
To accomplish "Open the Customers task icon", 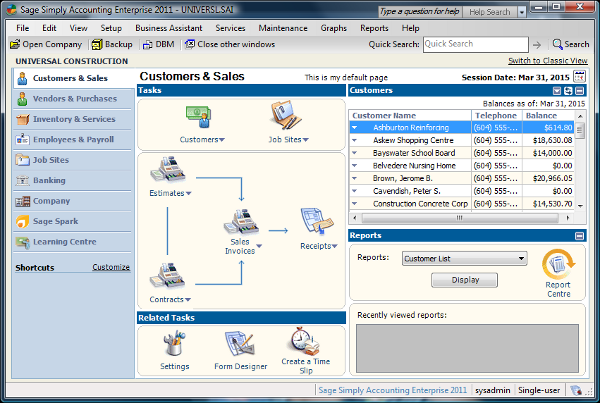I will [198, 117].
